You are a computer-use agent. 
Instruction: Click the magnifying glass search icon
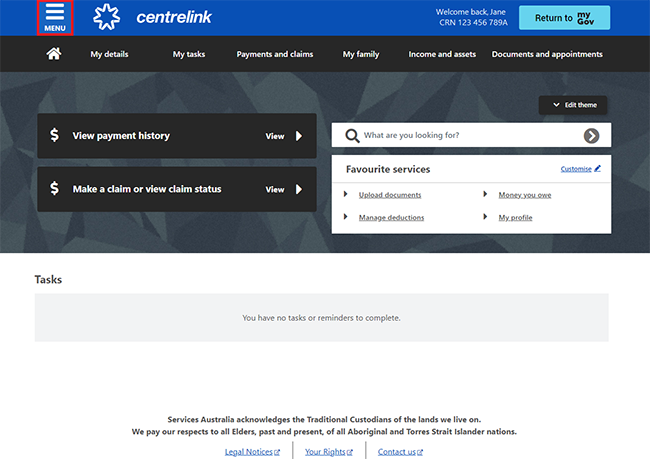(352, 135)
